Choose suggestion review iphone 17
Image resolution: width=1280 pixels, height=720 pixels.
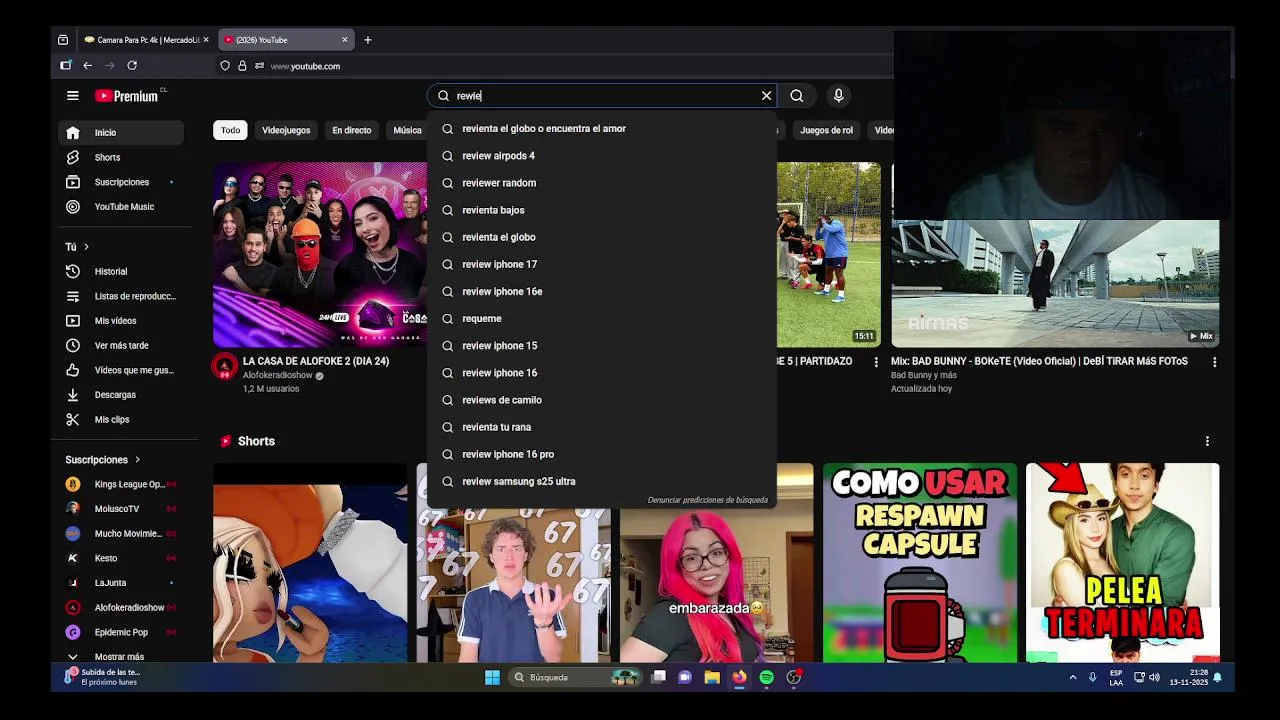[x=601, y=264]
